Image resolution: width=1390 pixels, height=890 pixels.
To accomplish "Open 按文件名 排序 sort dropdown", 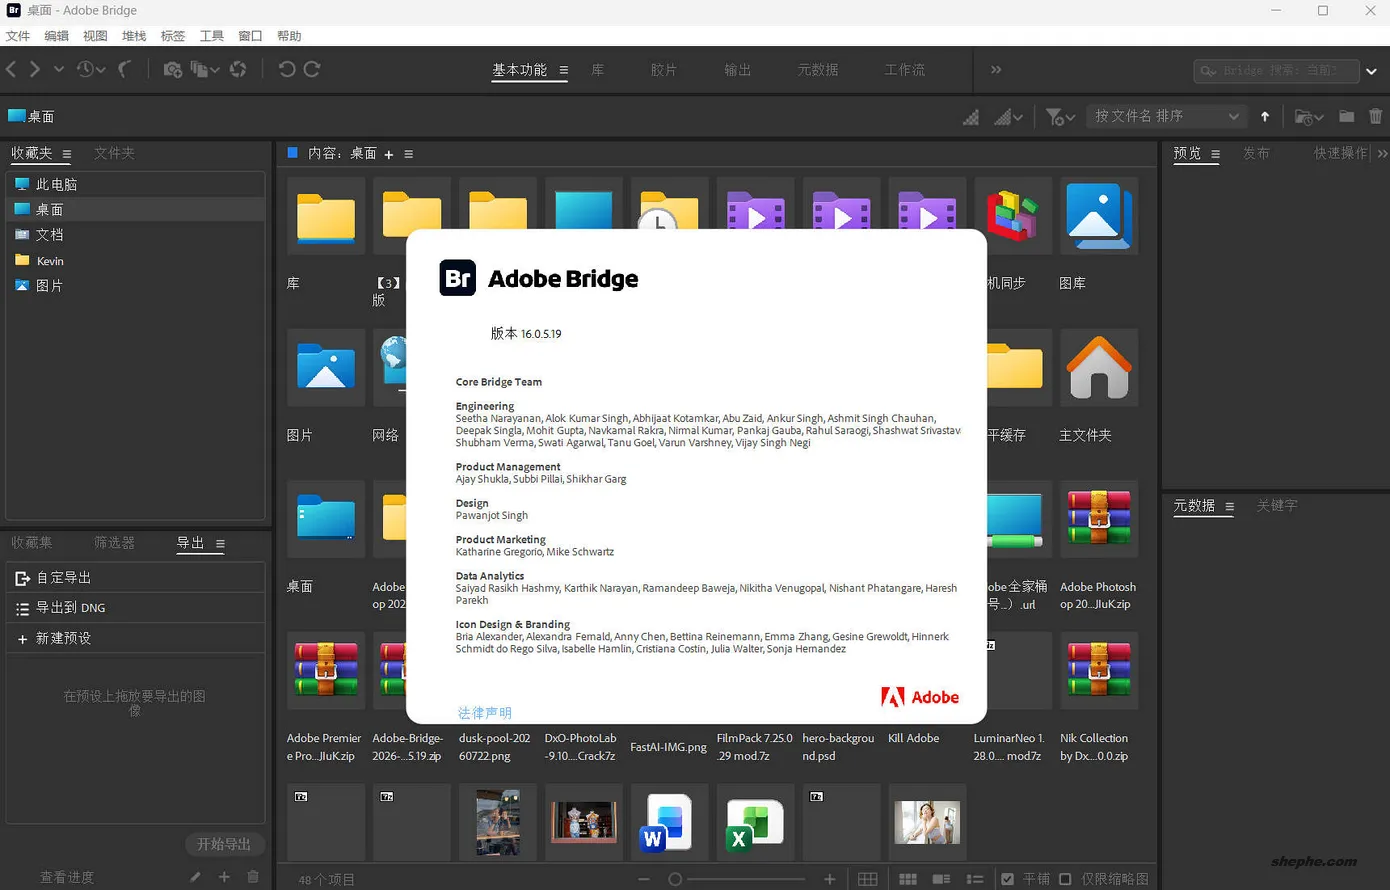I will (1167, 116).
